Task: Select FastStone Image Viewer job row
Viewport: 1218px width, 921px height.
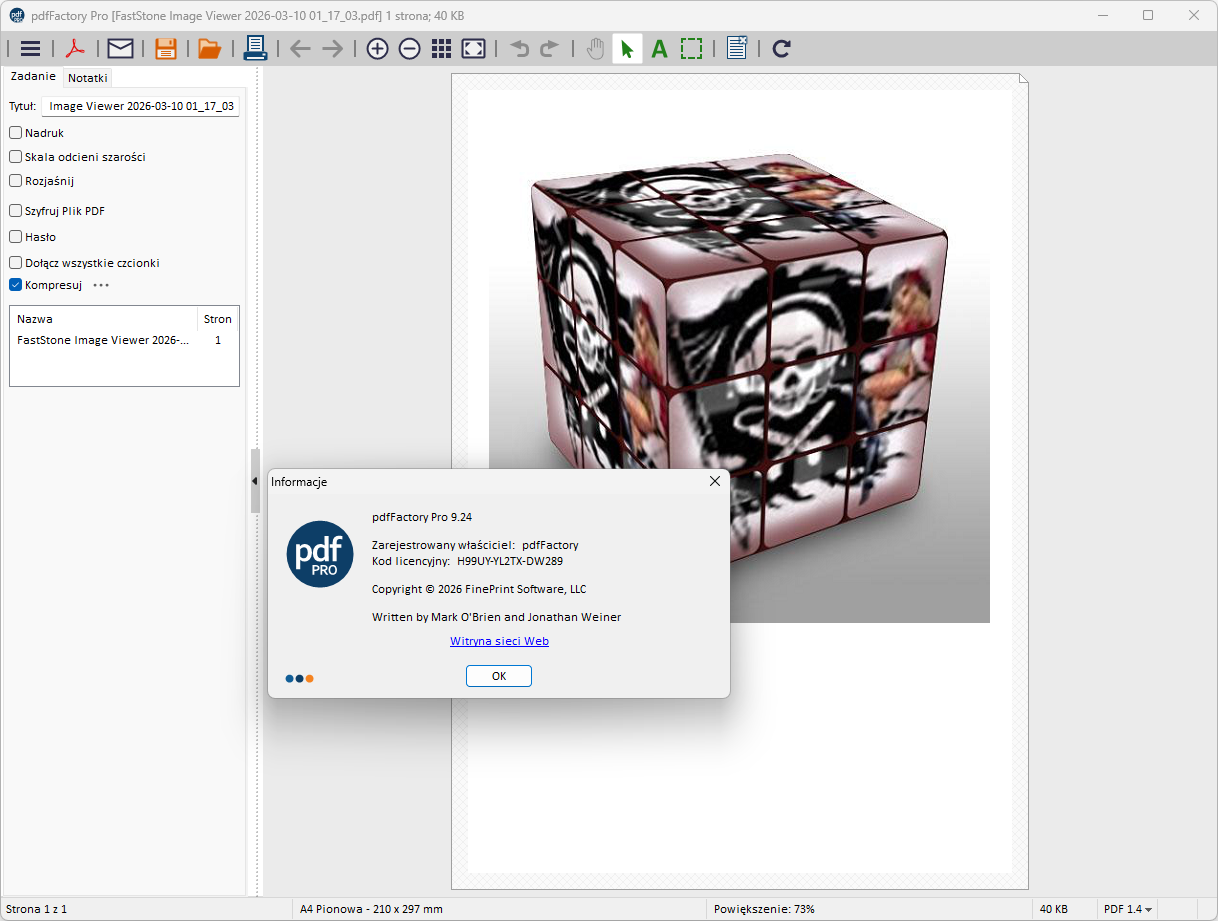Action: (x=124, y=340)
